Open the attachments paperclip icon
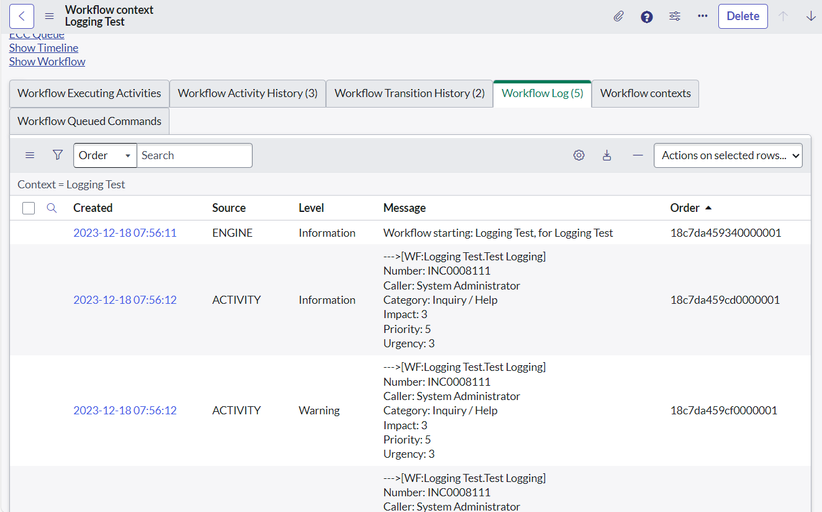The width and height of the screenshot is (822, 512). 619,16
